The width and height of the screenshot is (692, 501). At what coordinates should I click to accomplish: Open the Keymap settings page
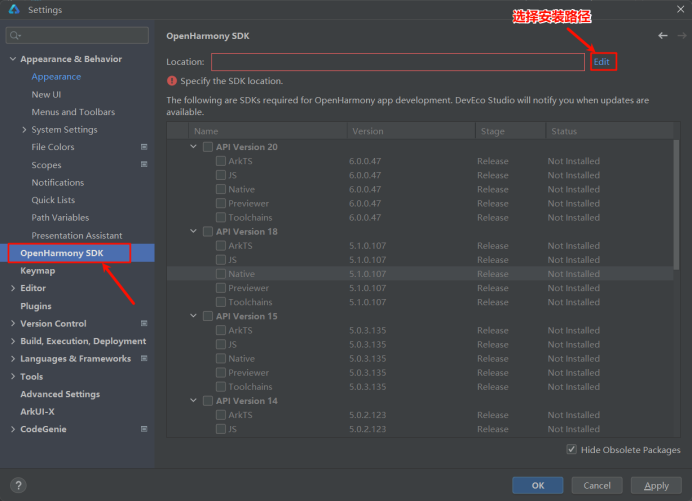coord(38,271)
